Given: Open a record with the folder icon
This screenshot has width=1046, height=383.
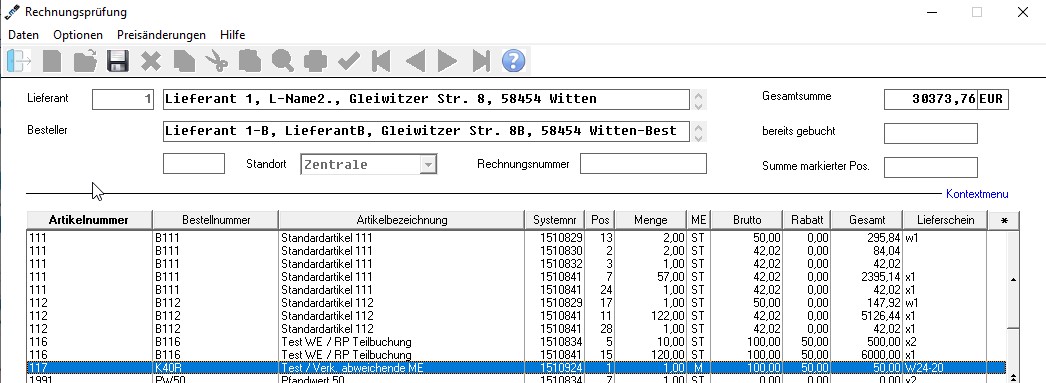Looking at the screenshot, I should coord(85,61).
